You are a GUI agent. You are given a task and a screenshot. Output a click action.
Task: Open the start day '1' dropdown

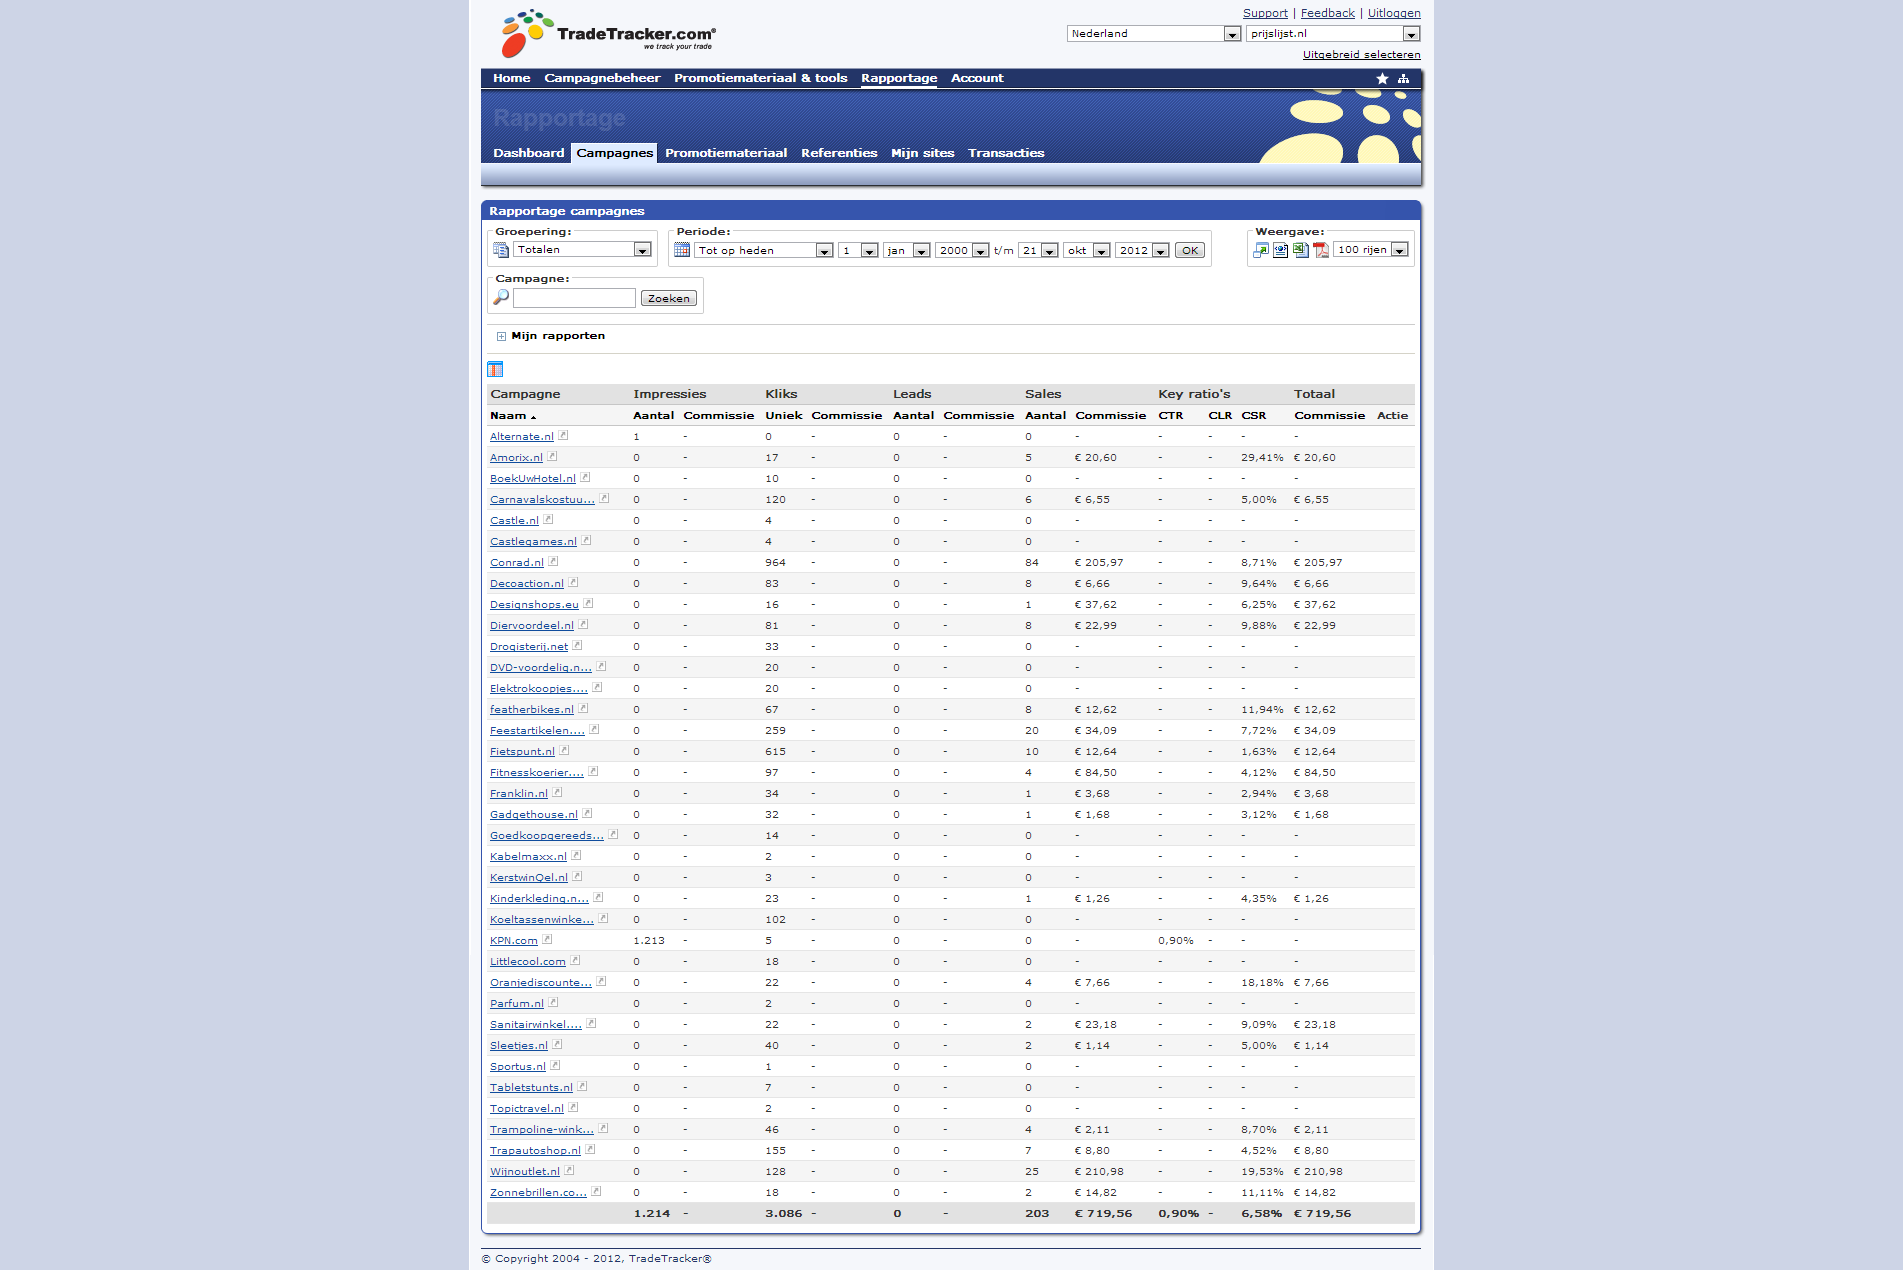tap(858, 250)
